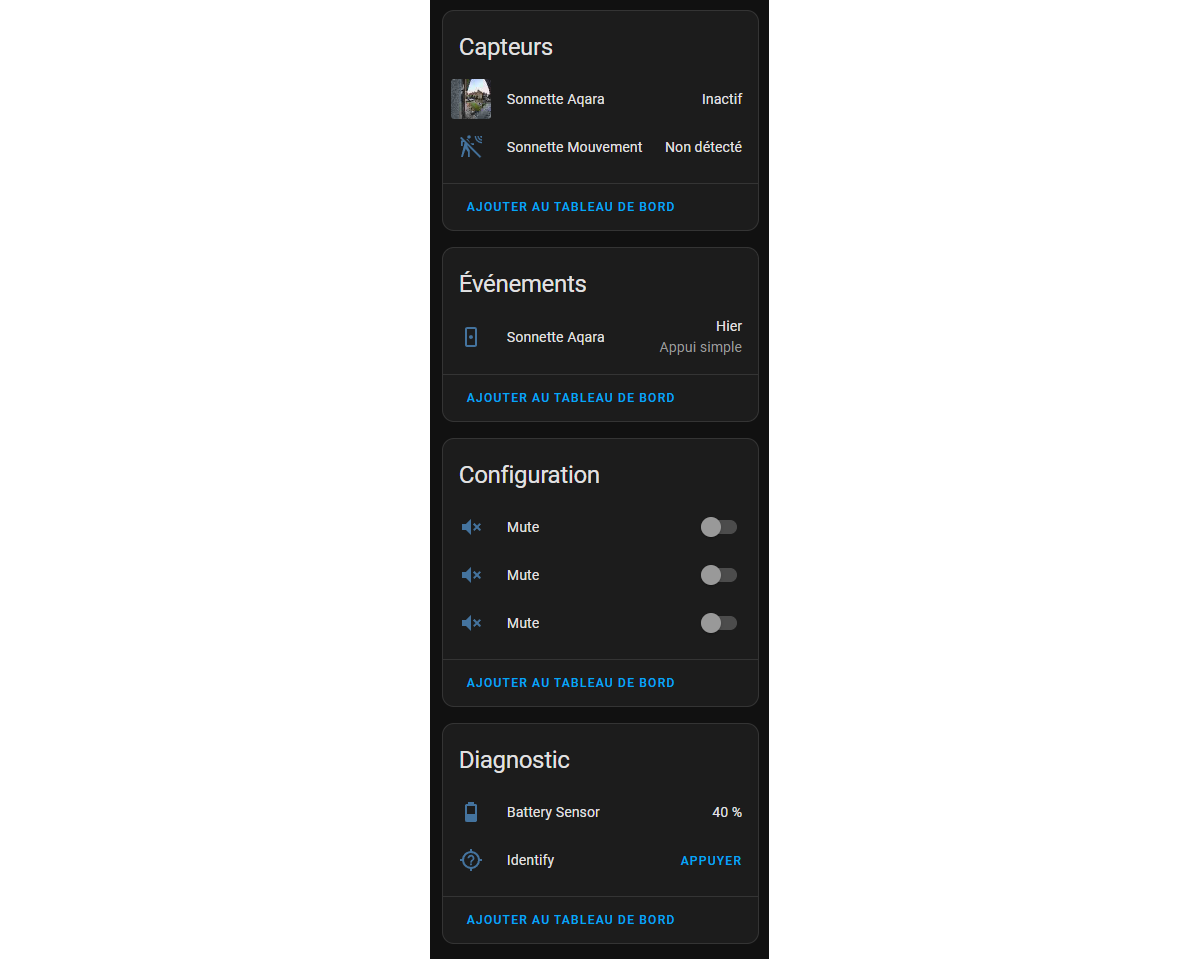
Task: Click the middle Mute label
Action: point(523,575)
